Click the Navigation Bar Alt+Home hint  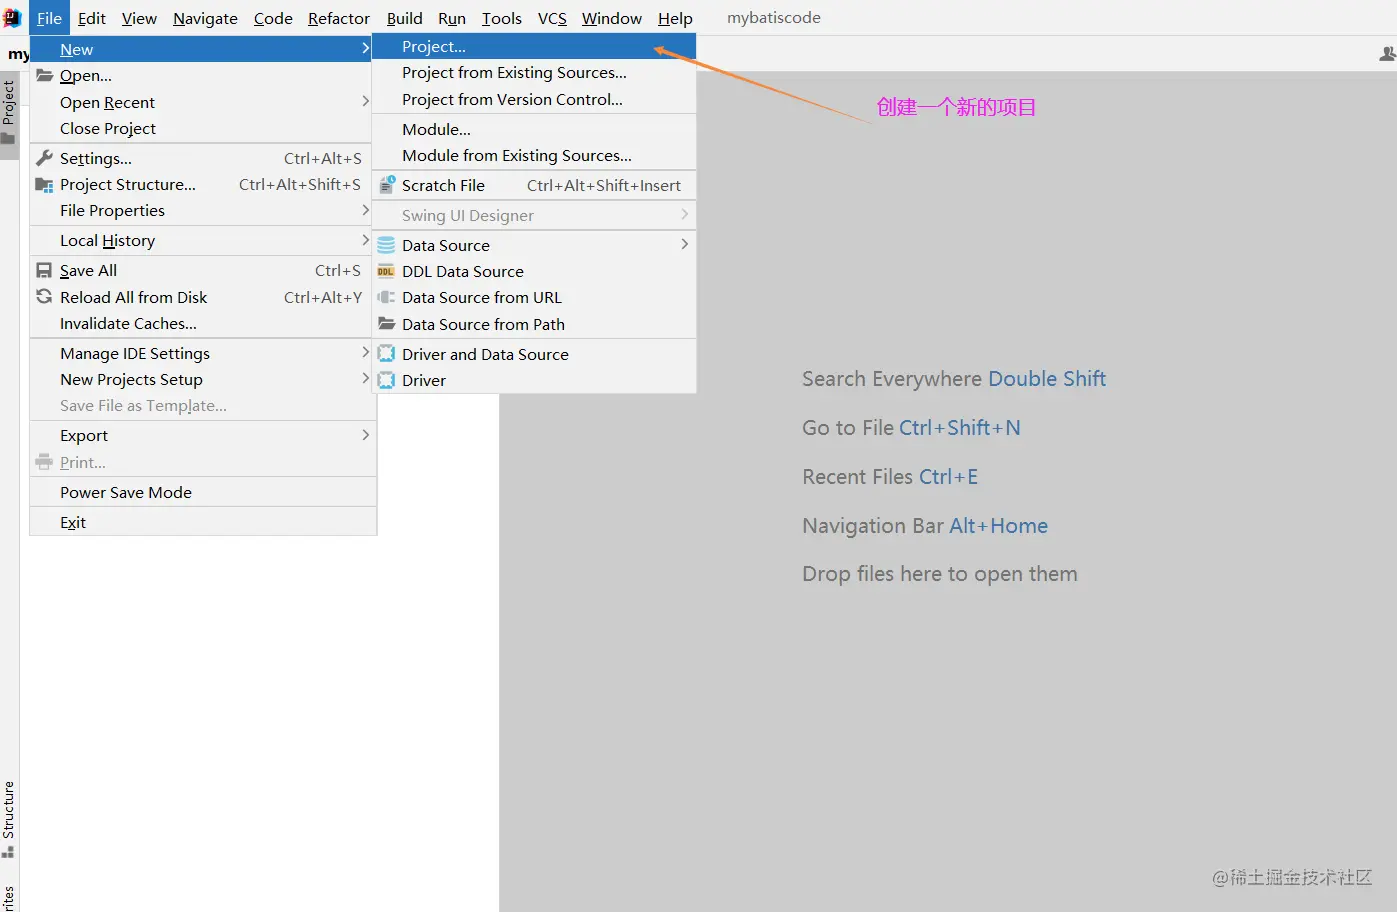[x=925, y=526]
